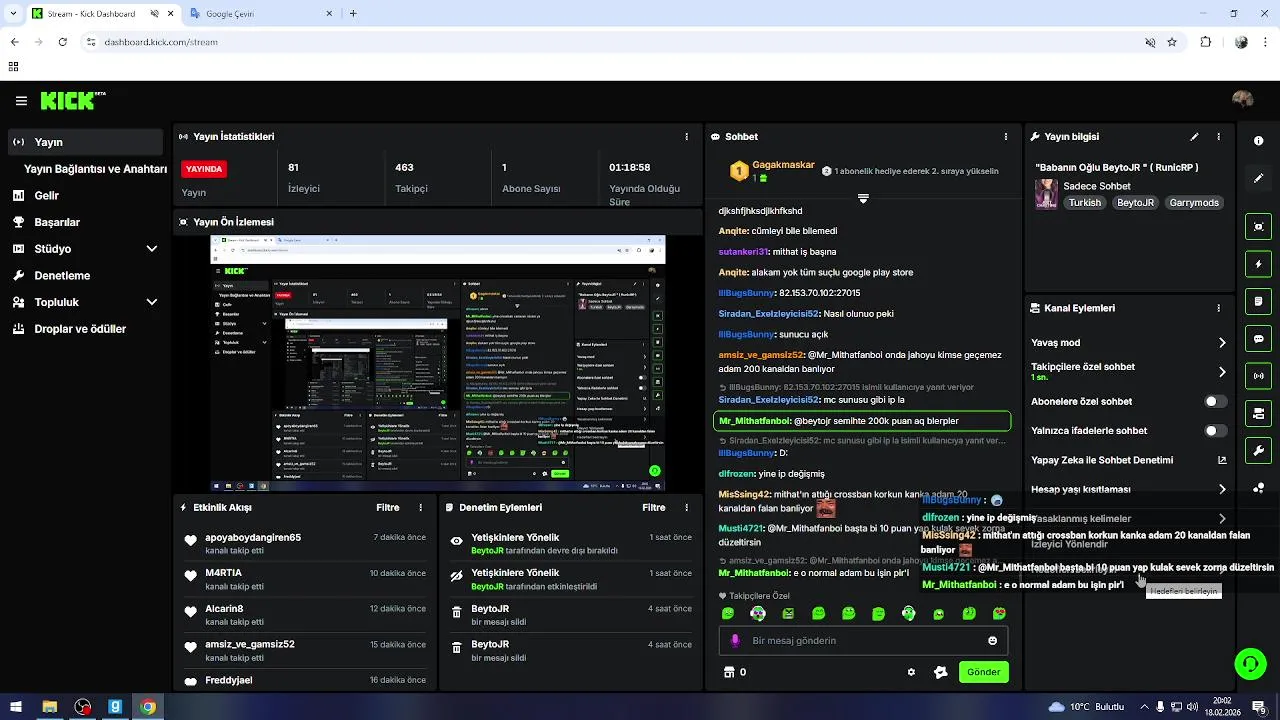The width and height of the screenshot is (1280, 720).
Task: Open the user profile avatar menu
Action: coord(1243,99)
